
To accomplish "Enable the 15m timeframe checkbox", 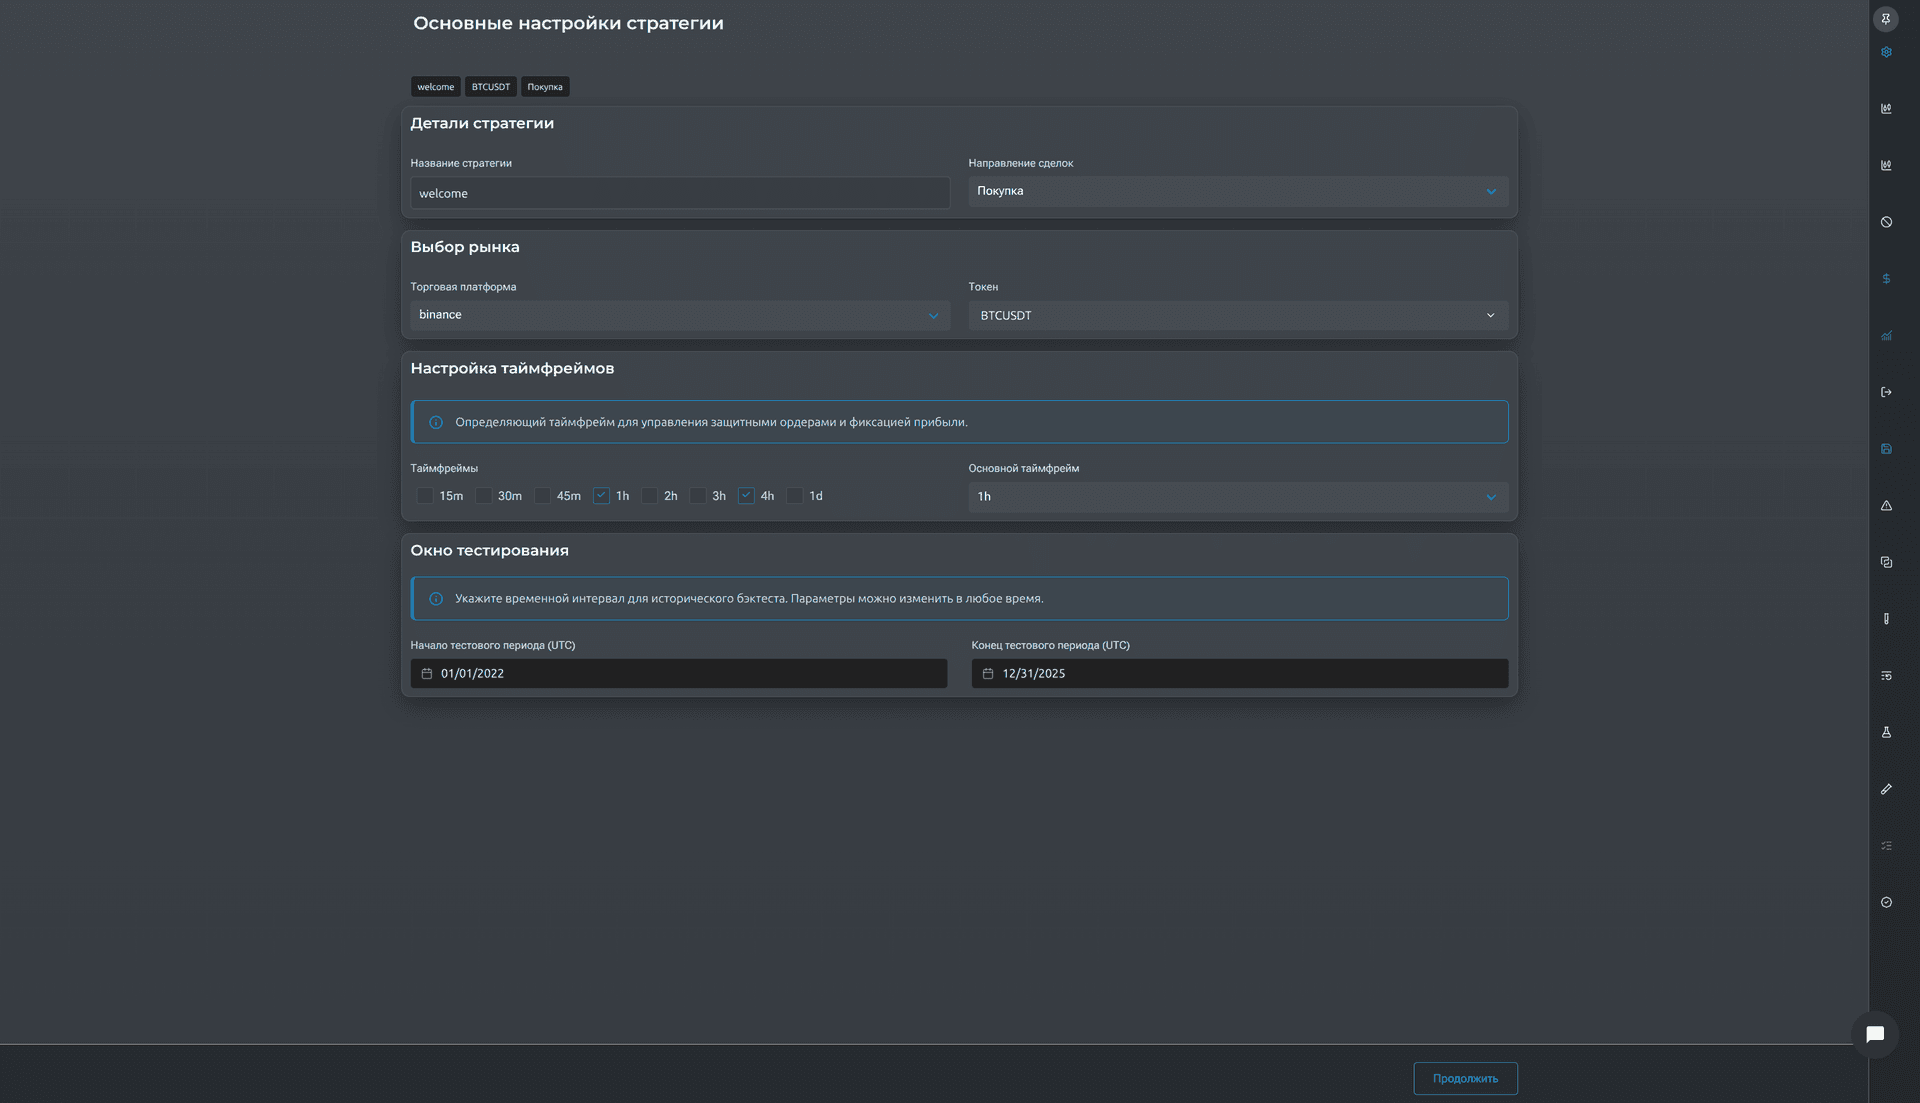I will [x=425, y=496].
